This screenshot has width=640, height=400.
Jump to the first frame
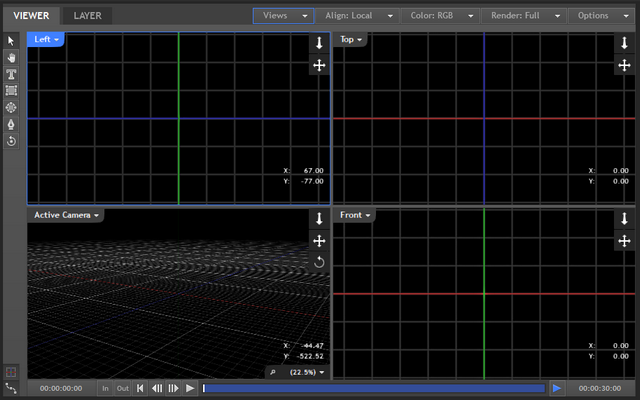pyautogui.click(x=141, y=388)
